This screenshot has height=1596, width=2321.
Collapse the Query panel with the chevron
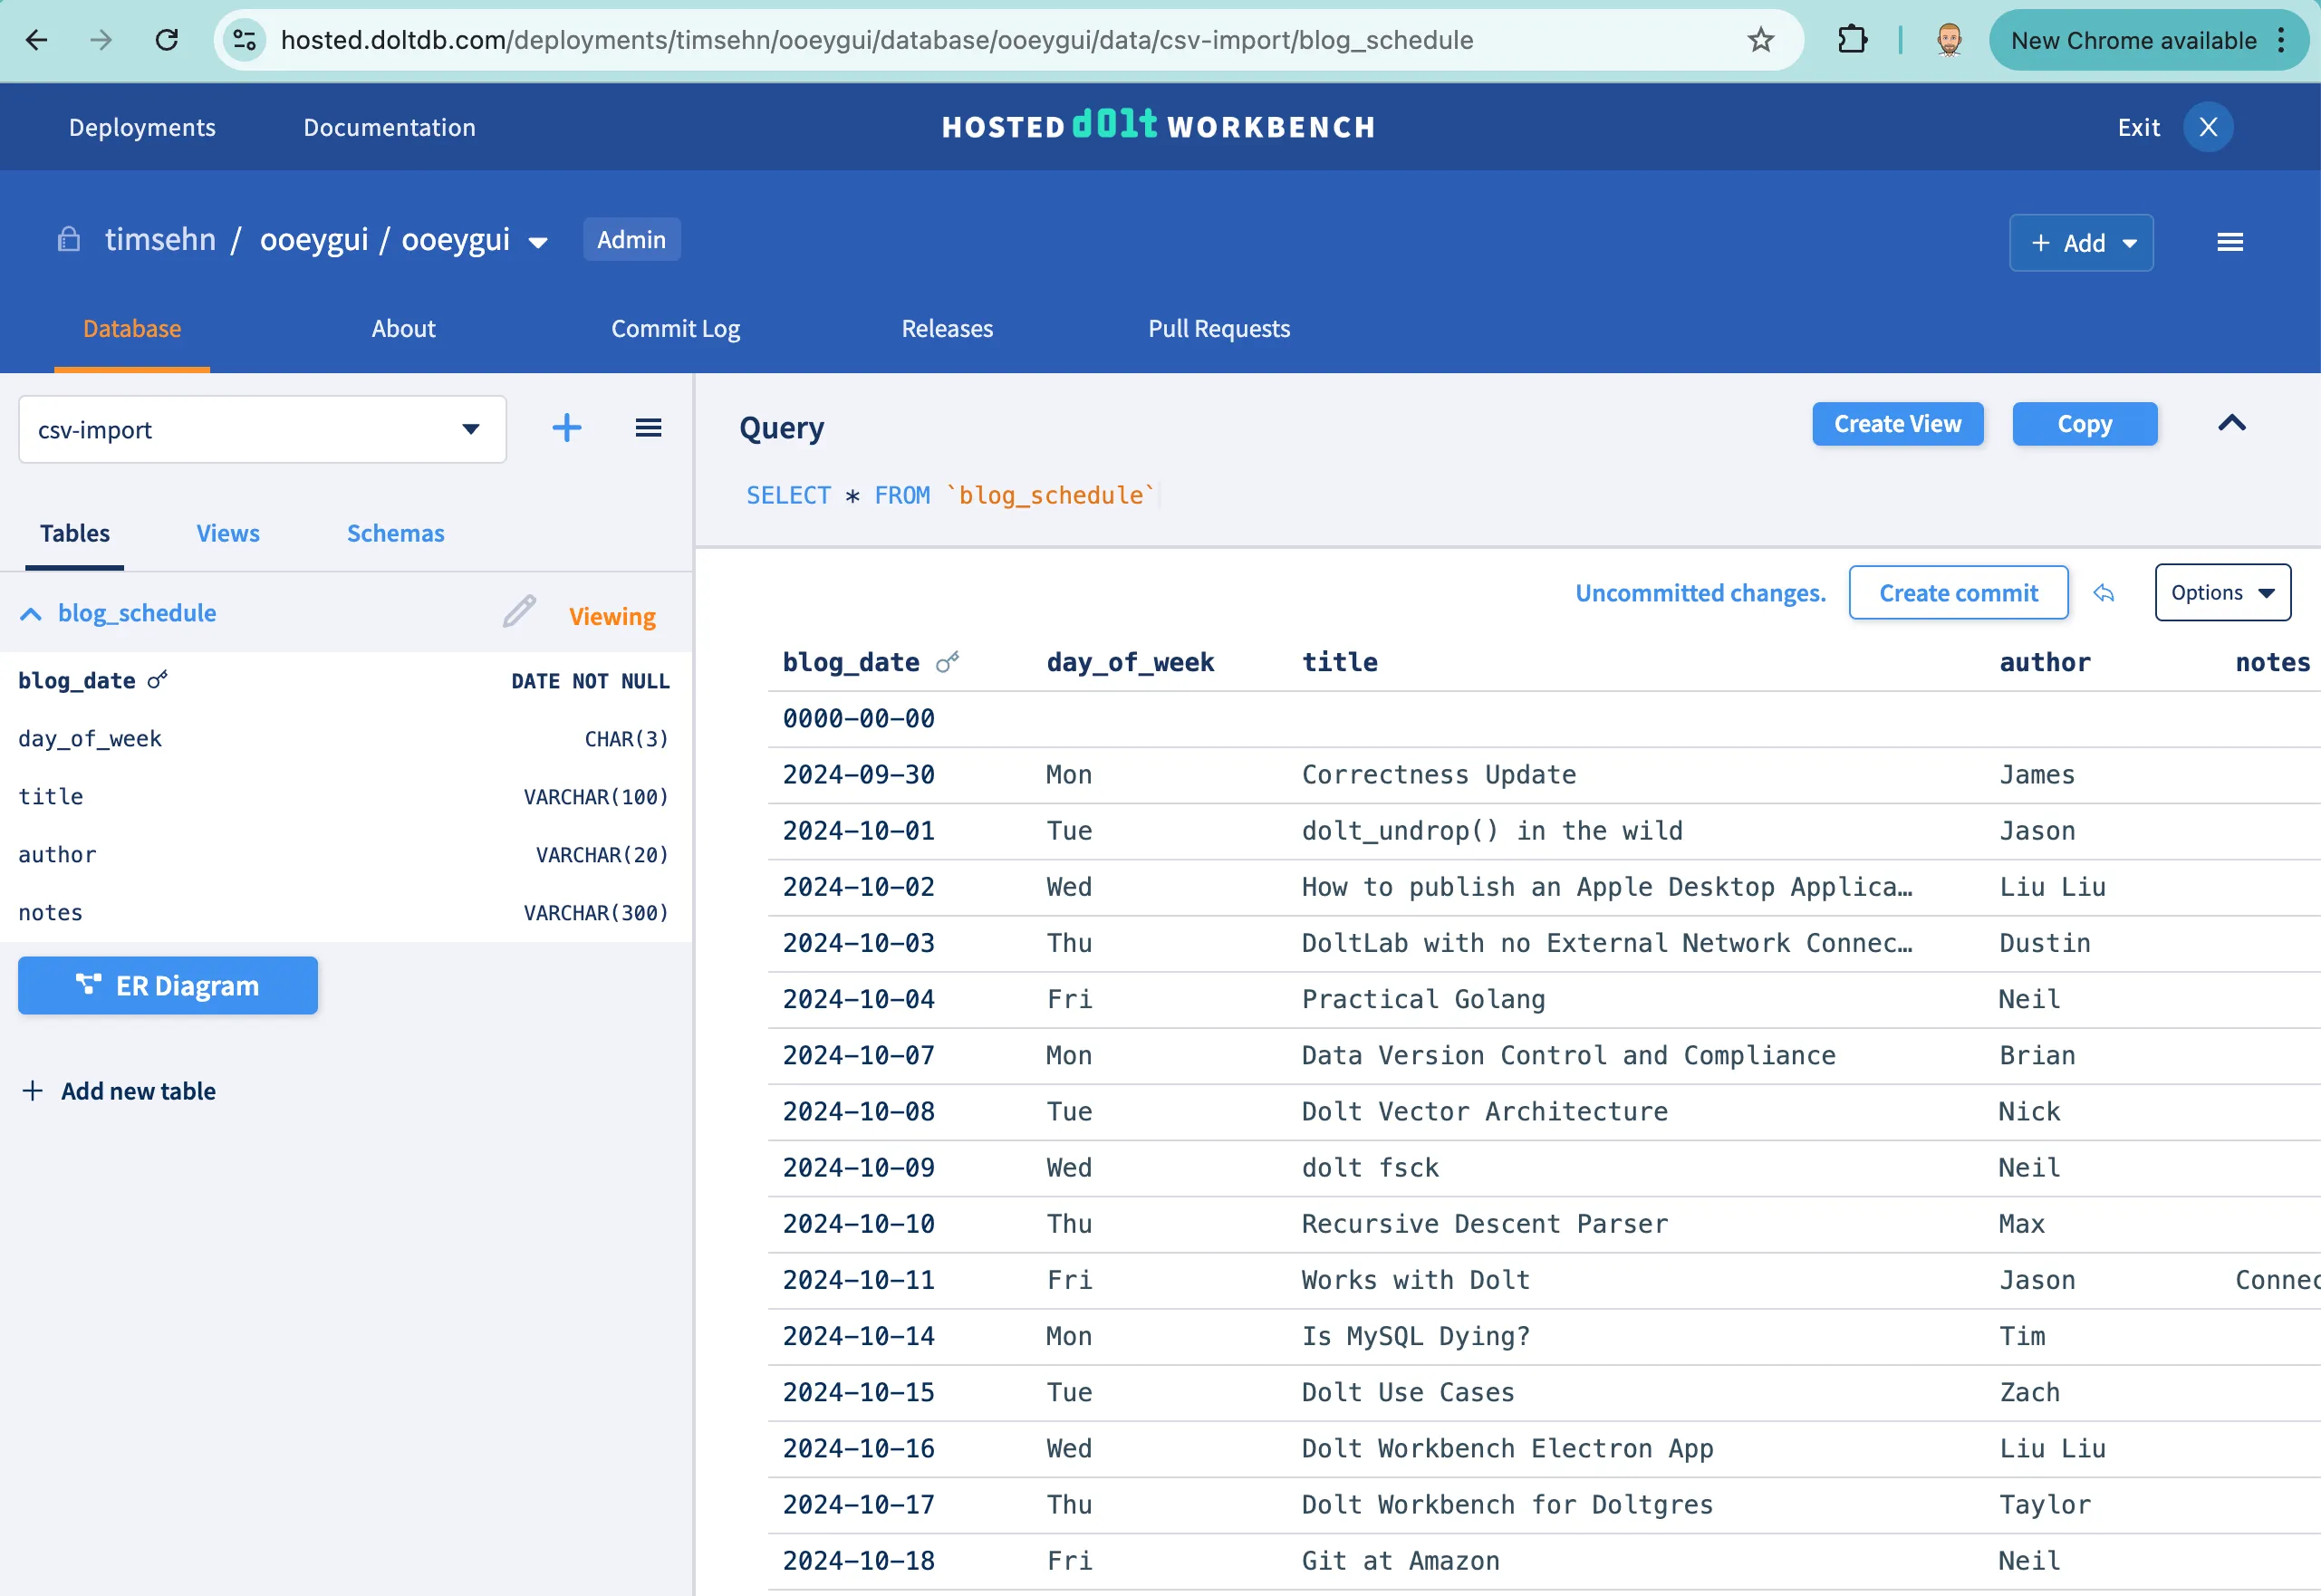tap(2231, 424)
